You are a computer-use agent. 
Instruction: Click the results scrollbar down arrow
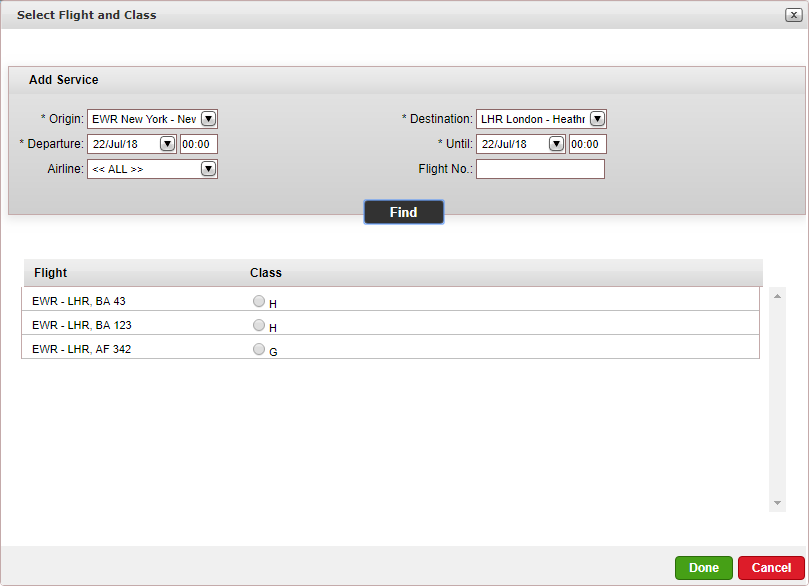click(x=777, y=503)
